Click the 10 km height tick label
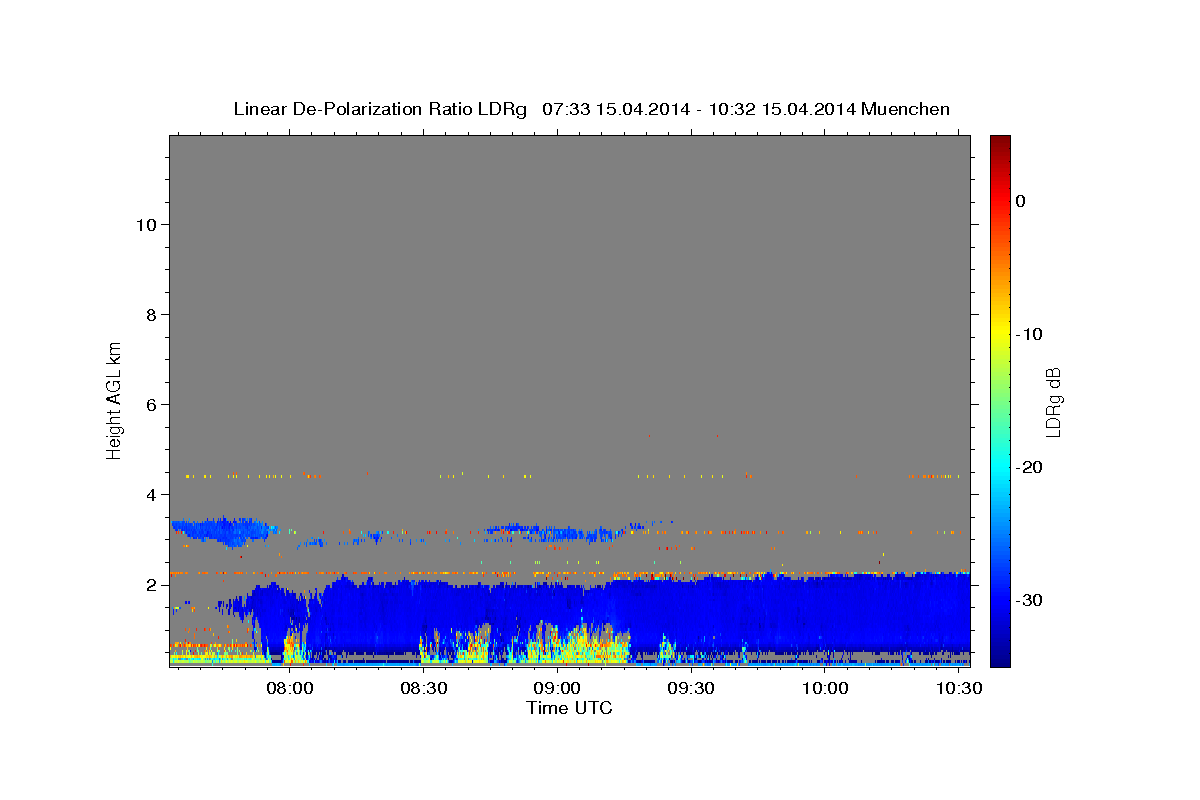Image resolution: width=1200 pixels, height=800 pixels. tap(145, 225)
